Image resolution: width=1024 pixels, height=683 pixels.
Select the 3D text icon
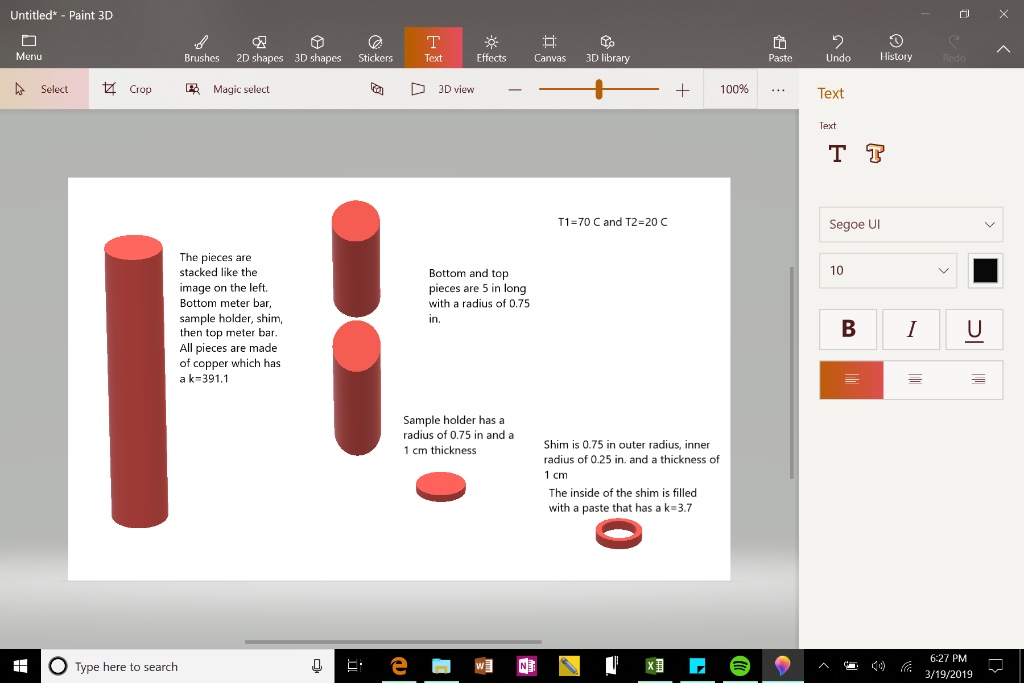(875, 154)
